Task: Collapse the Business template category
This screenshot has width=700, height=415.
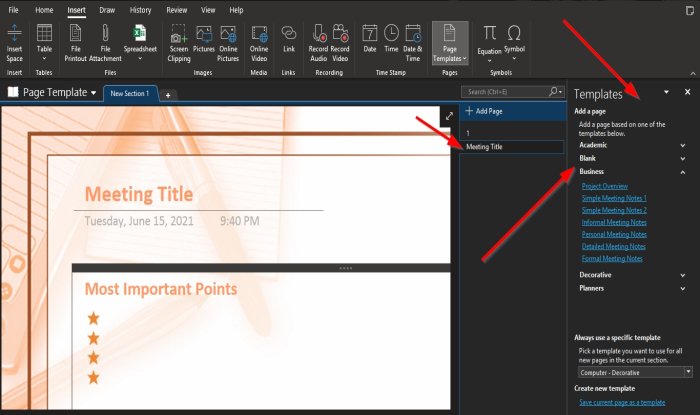Action: [683, 172]
